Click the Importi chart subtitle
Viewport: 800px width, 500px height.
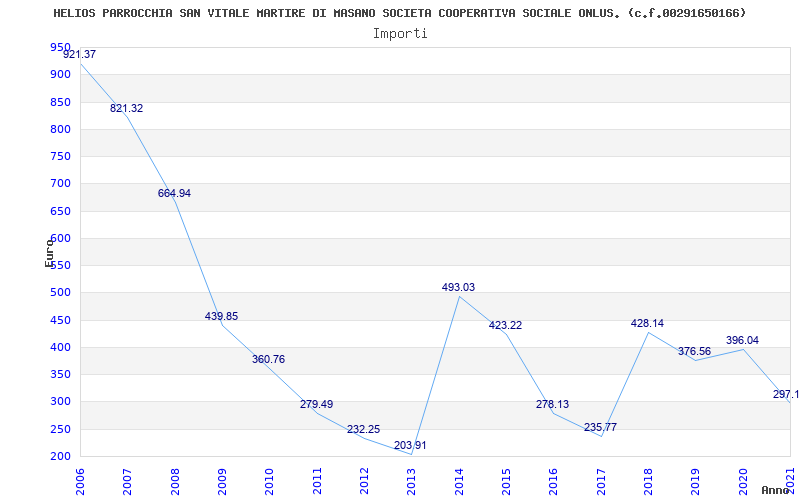400,34
